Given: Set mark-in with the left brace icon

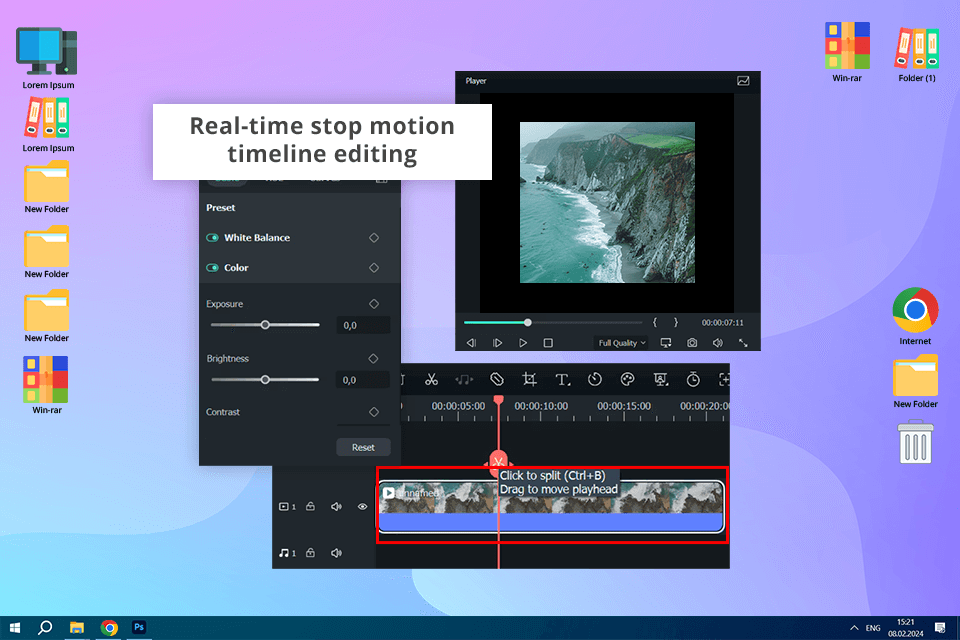Looking at the screenshot, I should [x=654, y=322].
